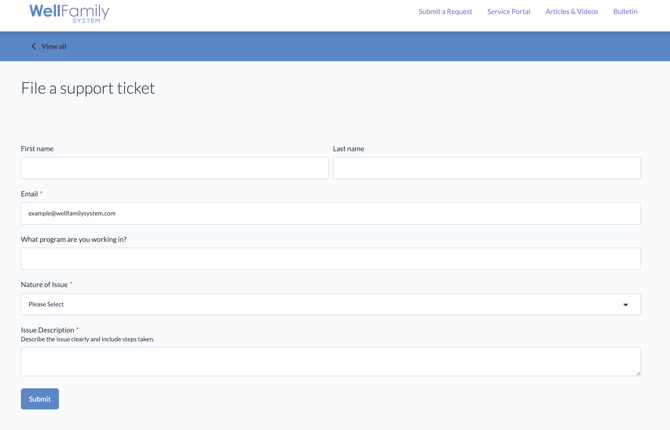670x430 pixels.
Task: Grab the Issue Description resize handle
Action: (x=638, y=373)
